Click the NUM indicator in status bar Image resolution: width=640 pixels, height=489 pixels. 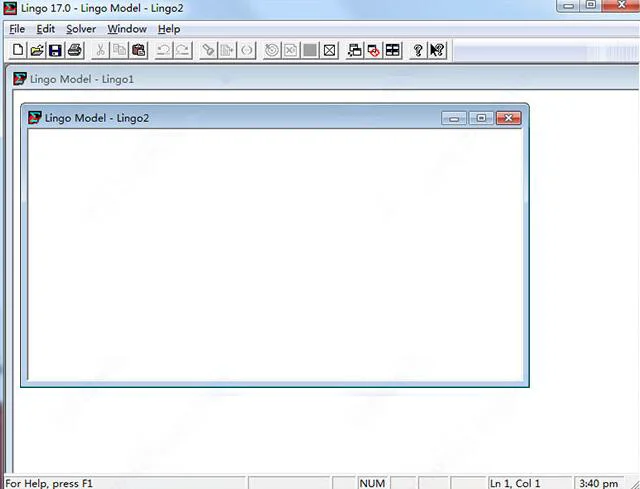click(372, 483)
